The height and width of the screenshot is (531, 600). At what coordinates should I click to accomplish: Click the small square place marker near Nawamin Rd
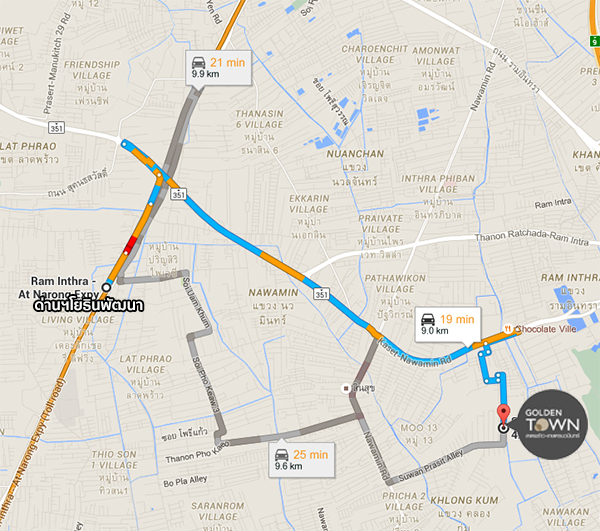click(x=346, y=389)
